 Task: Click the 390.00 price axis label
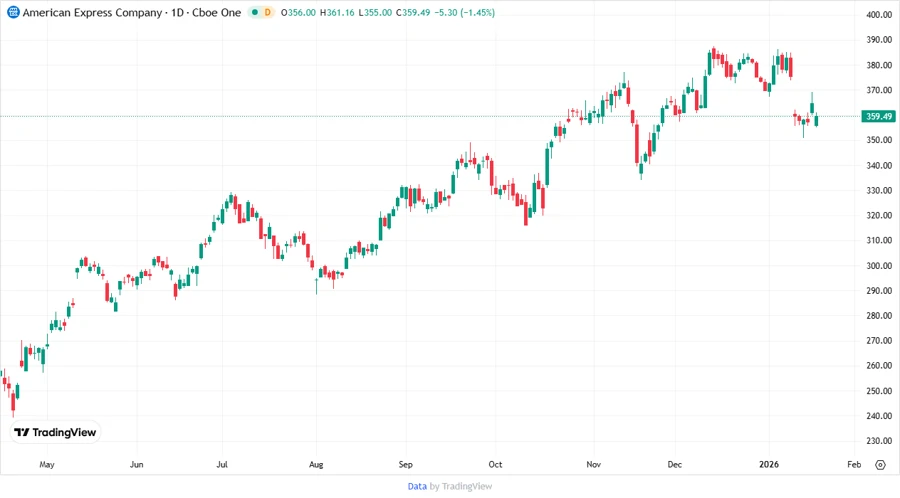(879, 40)
